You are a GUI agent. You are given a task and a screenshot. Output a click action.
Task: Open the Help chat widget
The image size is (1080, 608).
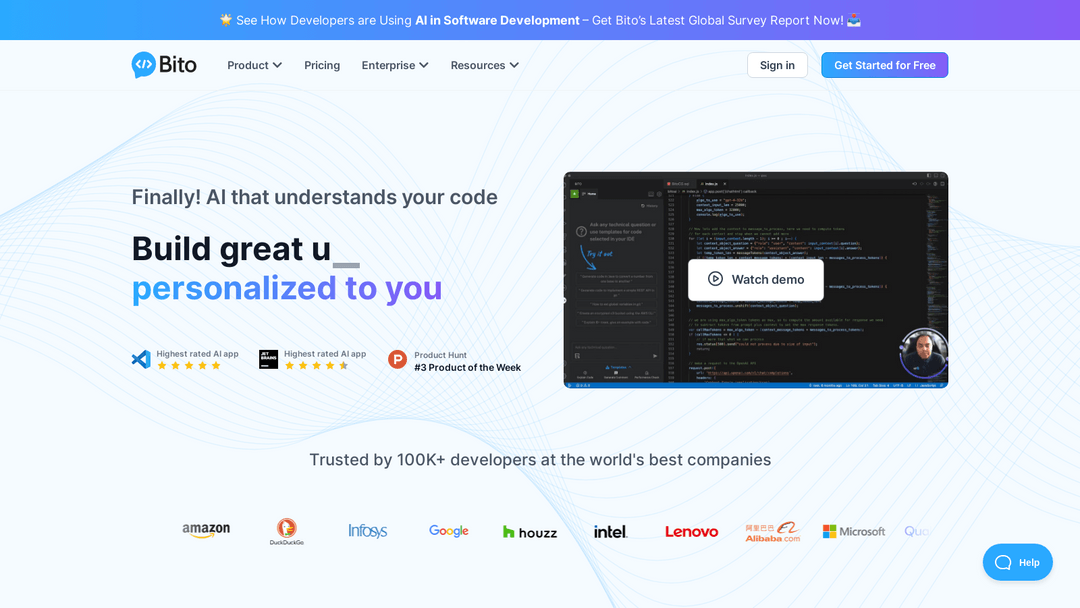tap(1017, 562)
